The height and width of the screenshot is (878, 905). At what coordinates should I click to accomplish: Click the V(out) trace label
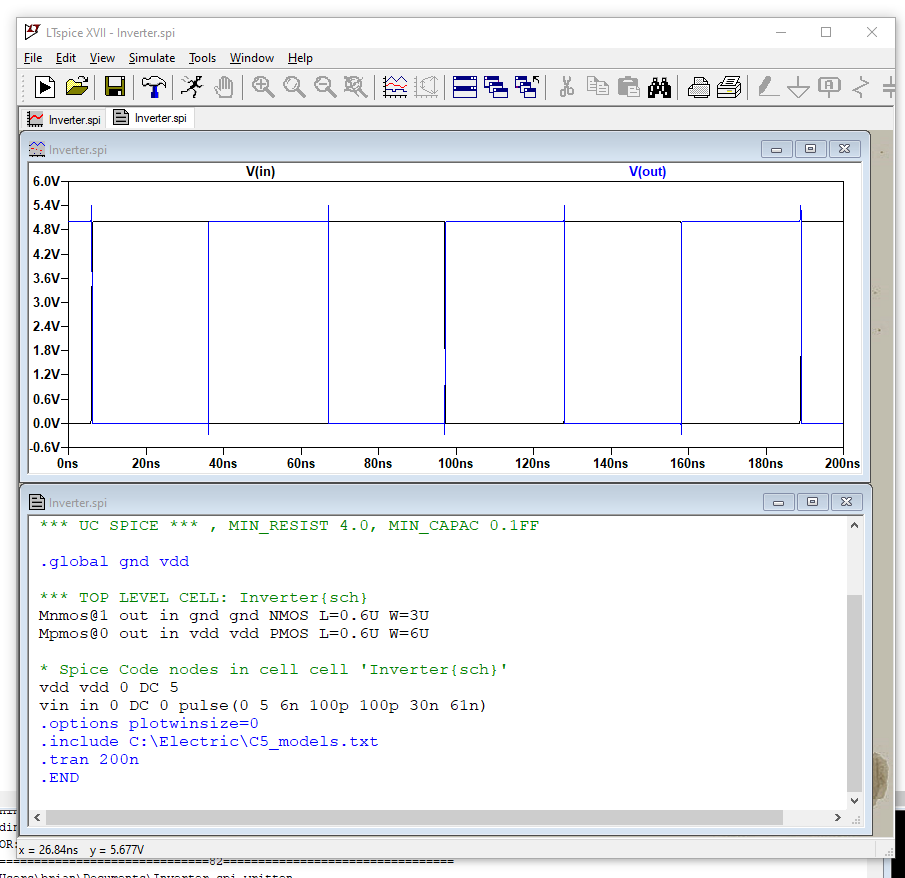[x=647, y=171]
